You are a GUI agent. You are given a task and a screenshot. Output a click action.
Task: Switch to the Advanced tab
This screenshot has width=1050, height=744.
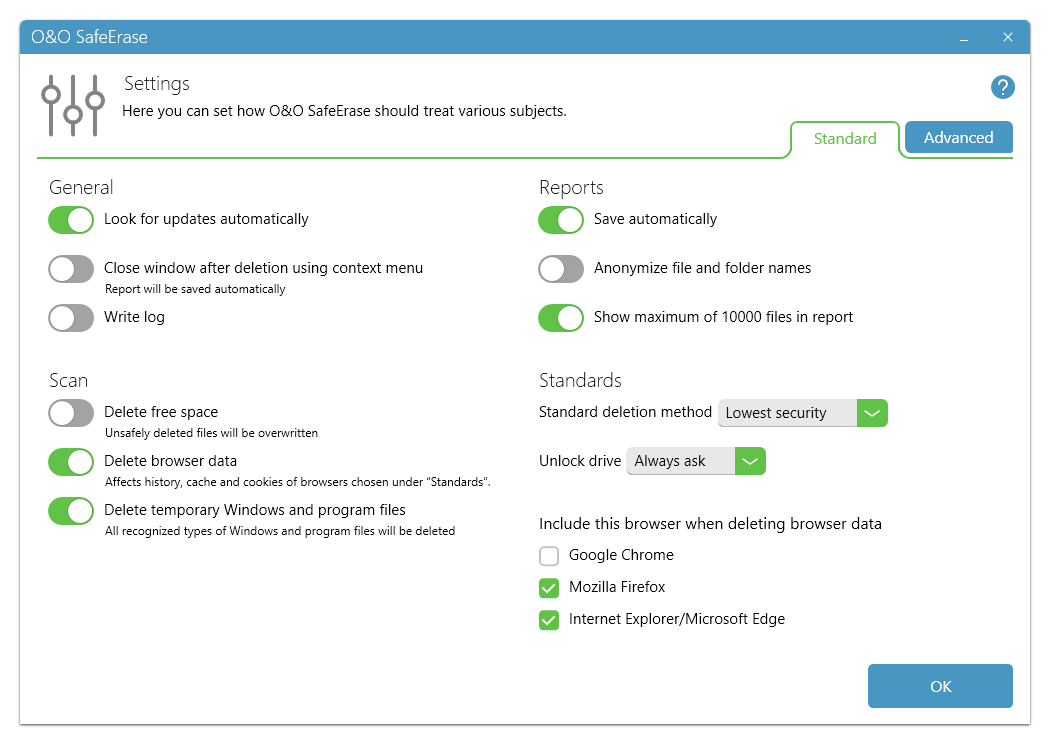coord(957,137)
